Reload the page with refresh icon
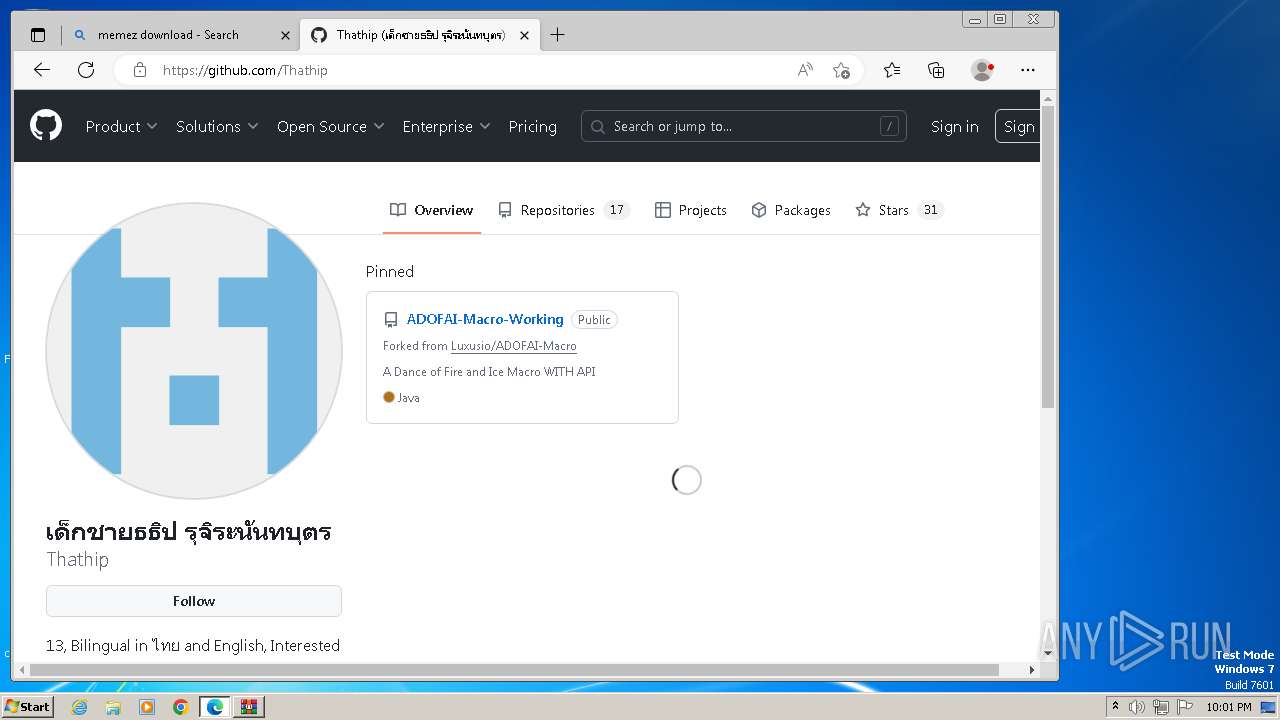This screenshot has height=720, width=1280. pos(86,70)
